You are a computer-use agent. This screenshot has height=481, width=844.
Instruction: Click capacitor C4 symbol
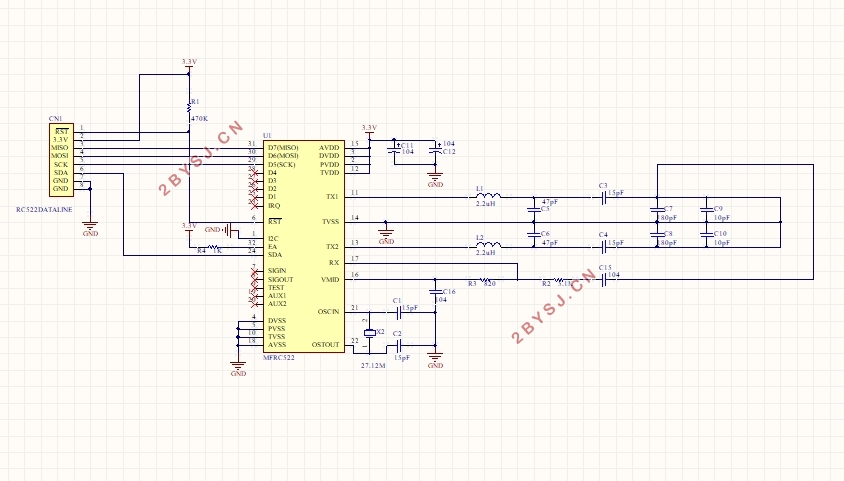604,247
